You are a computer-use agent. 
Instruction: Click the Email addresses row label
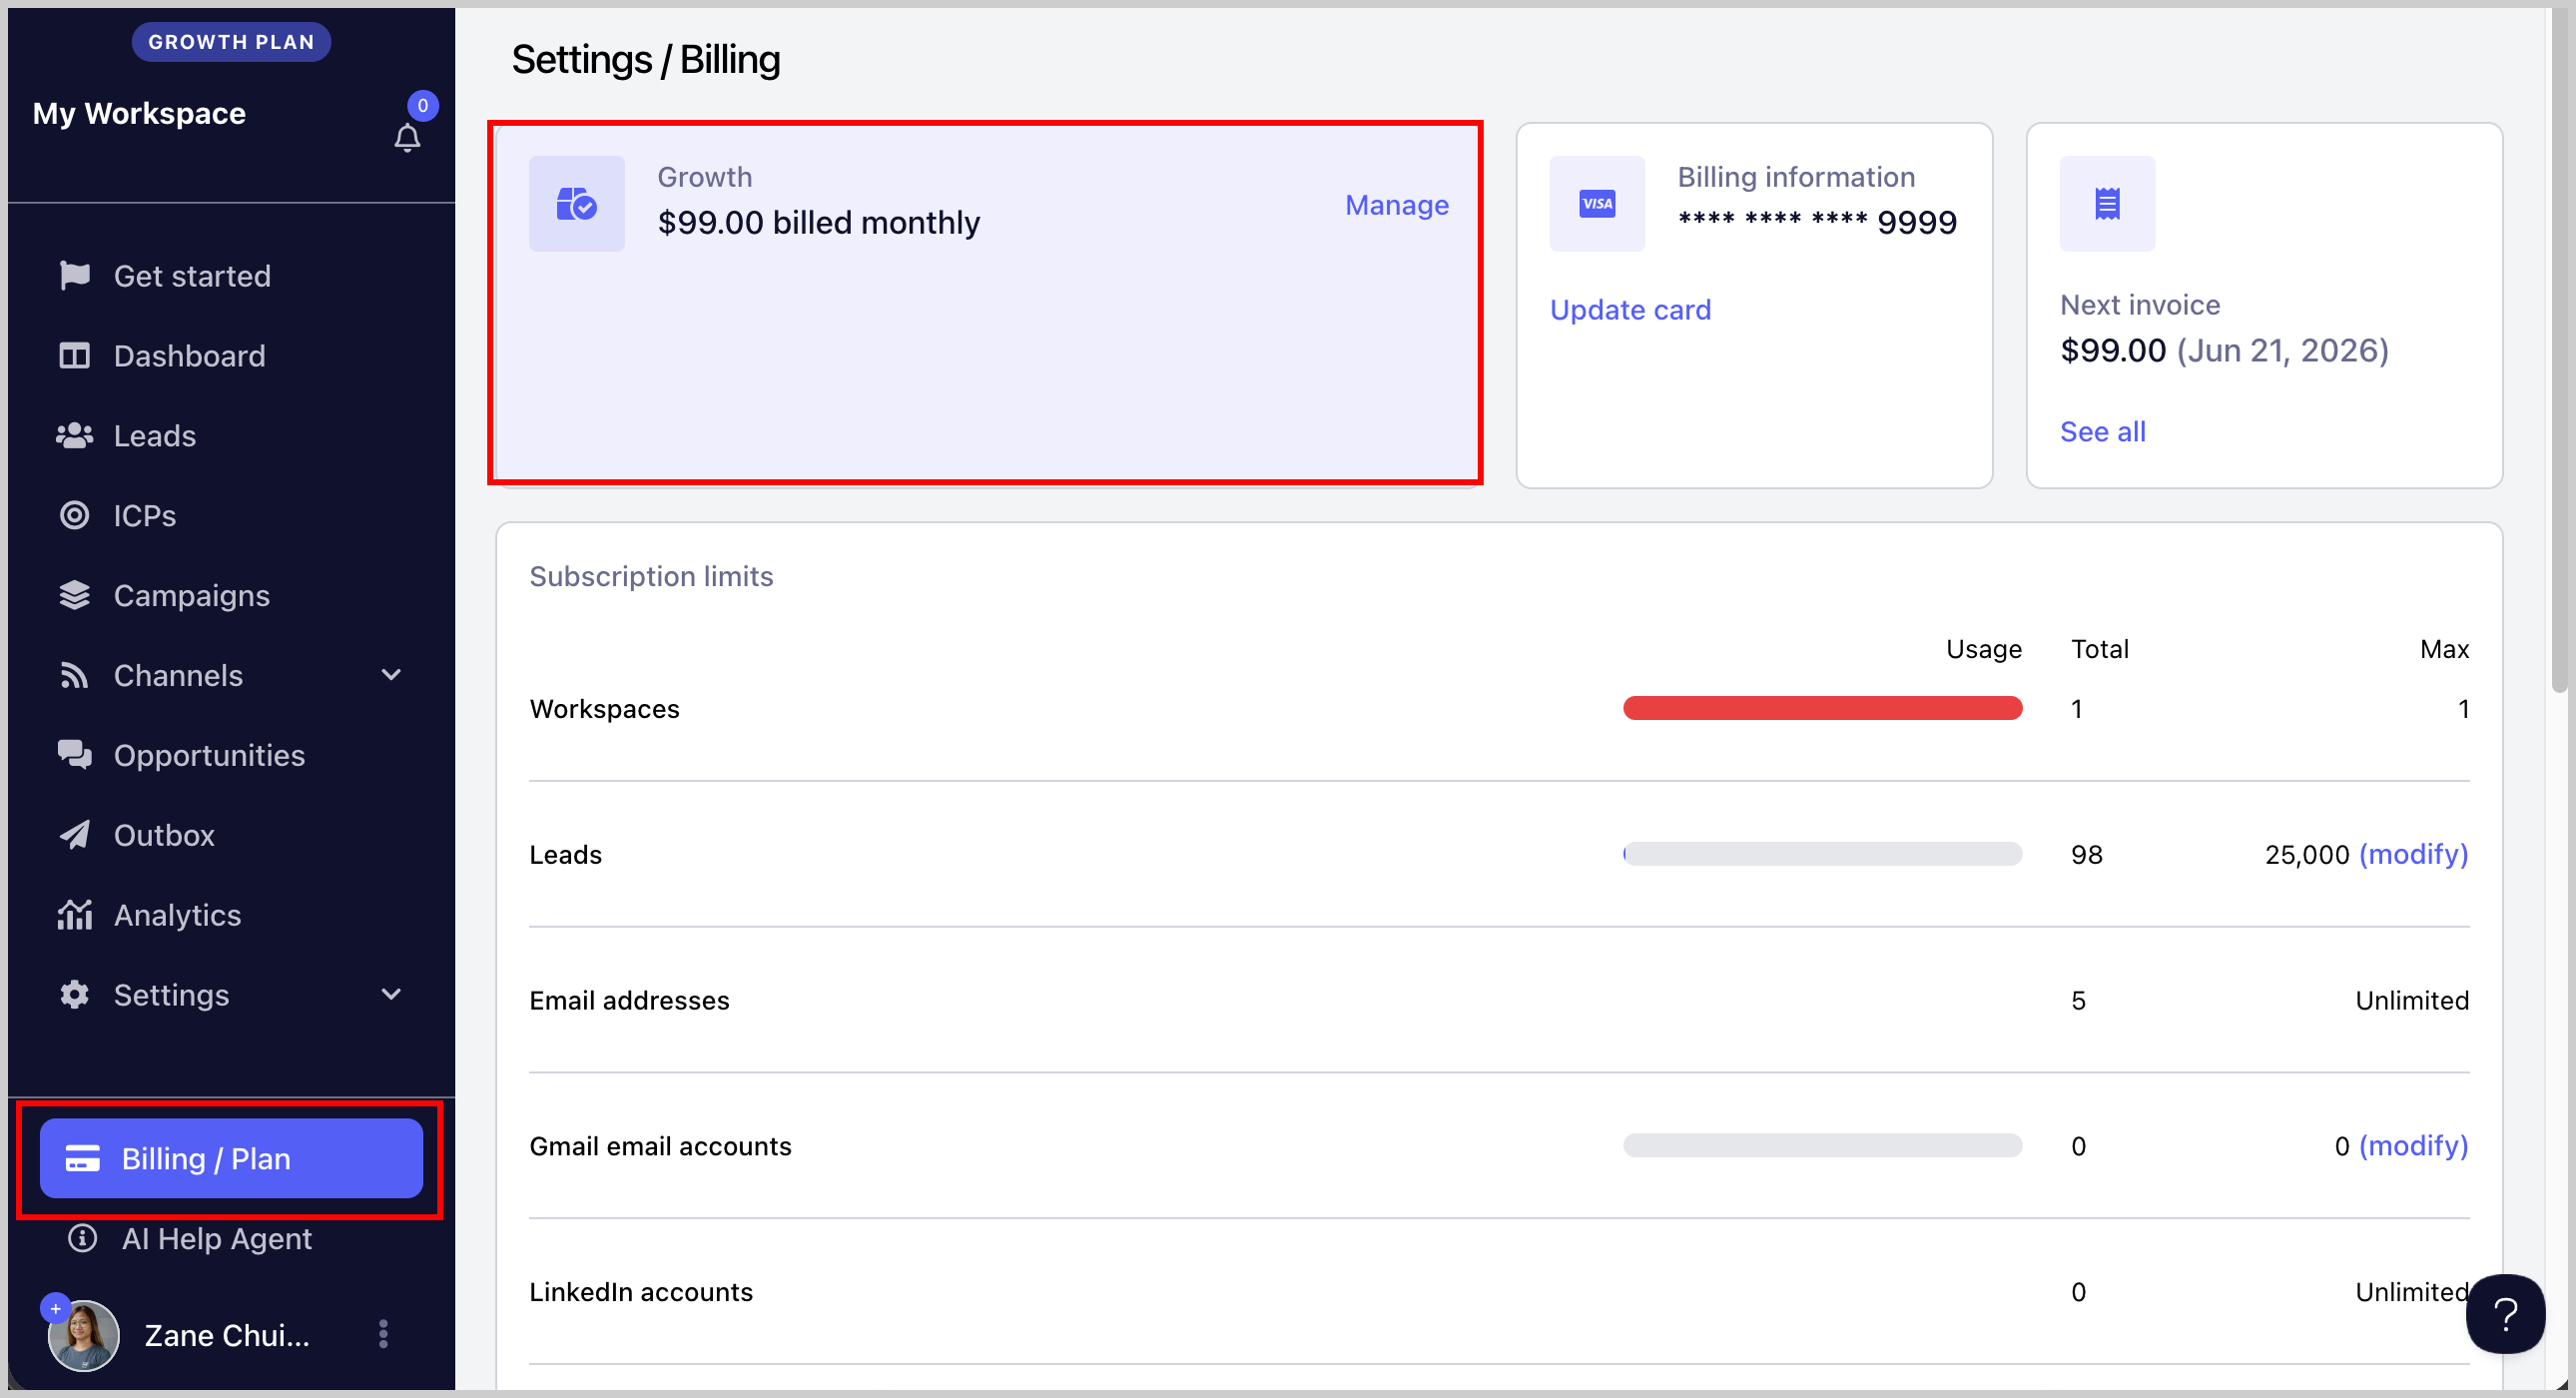[629, 1000]
